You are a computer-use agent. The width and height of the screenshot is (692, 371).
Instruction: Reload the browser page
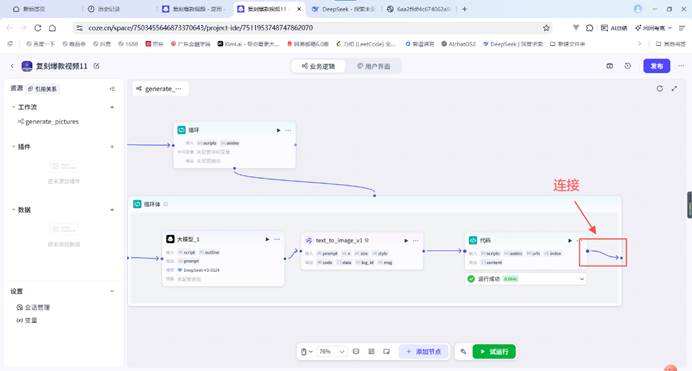pyautogui.click(x=38, y=28)
